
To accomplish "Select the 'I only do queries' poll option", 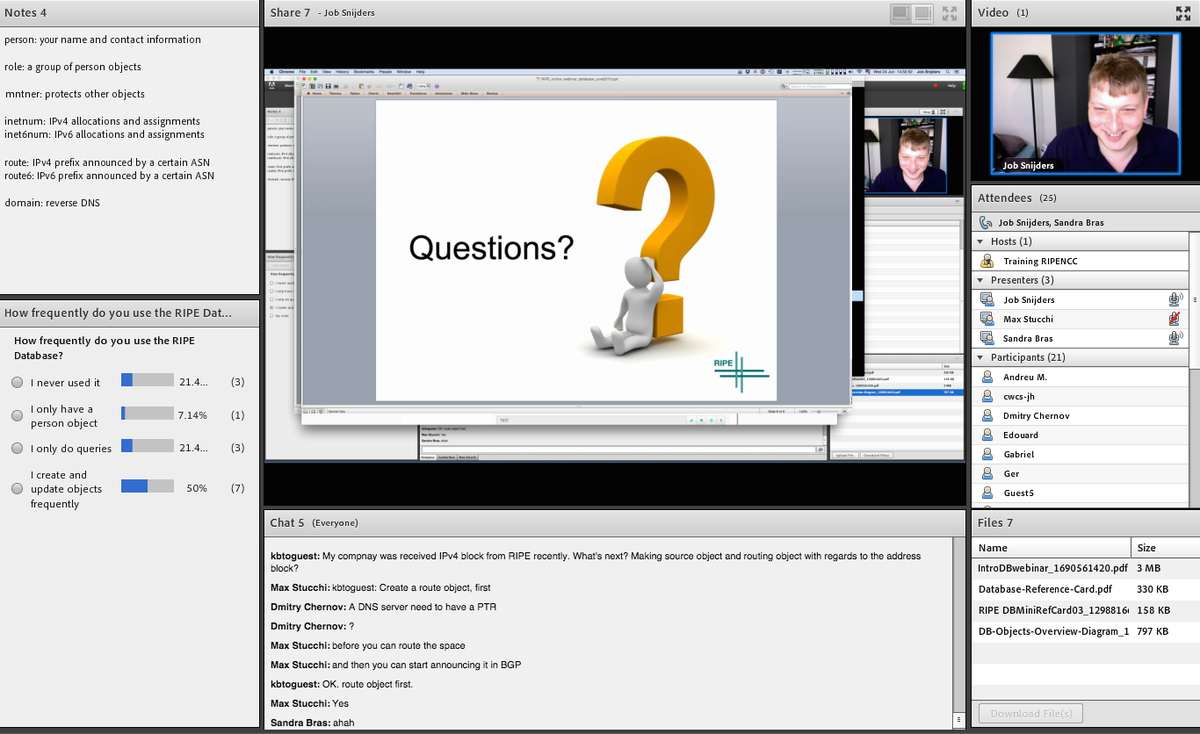I will coord(17,448).
